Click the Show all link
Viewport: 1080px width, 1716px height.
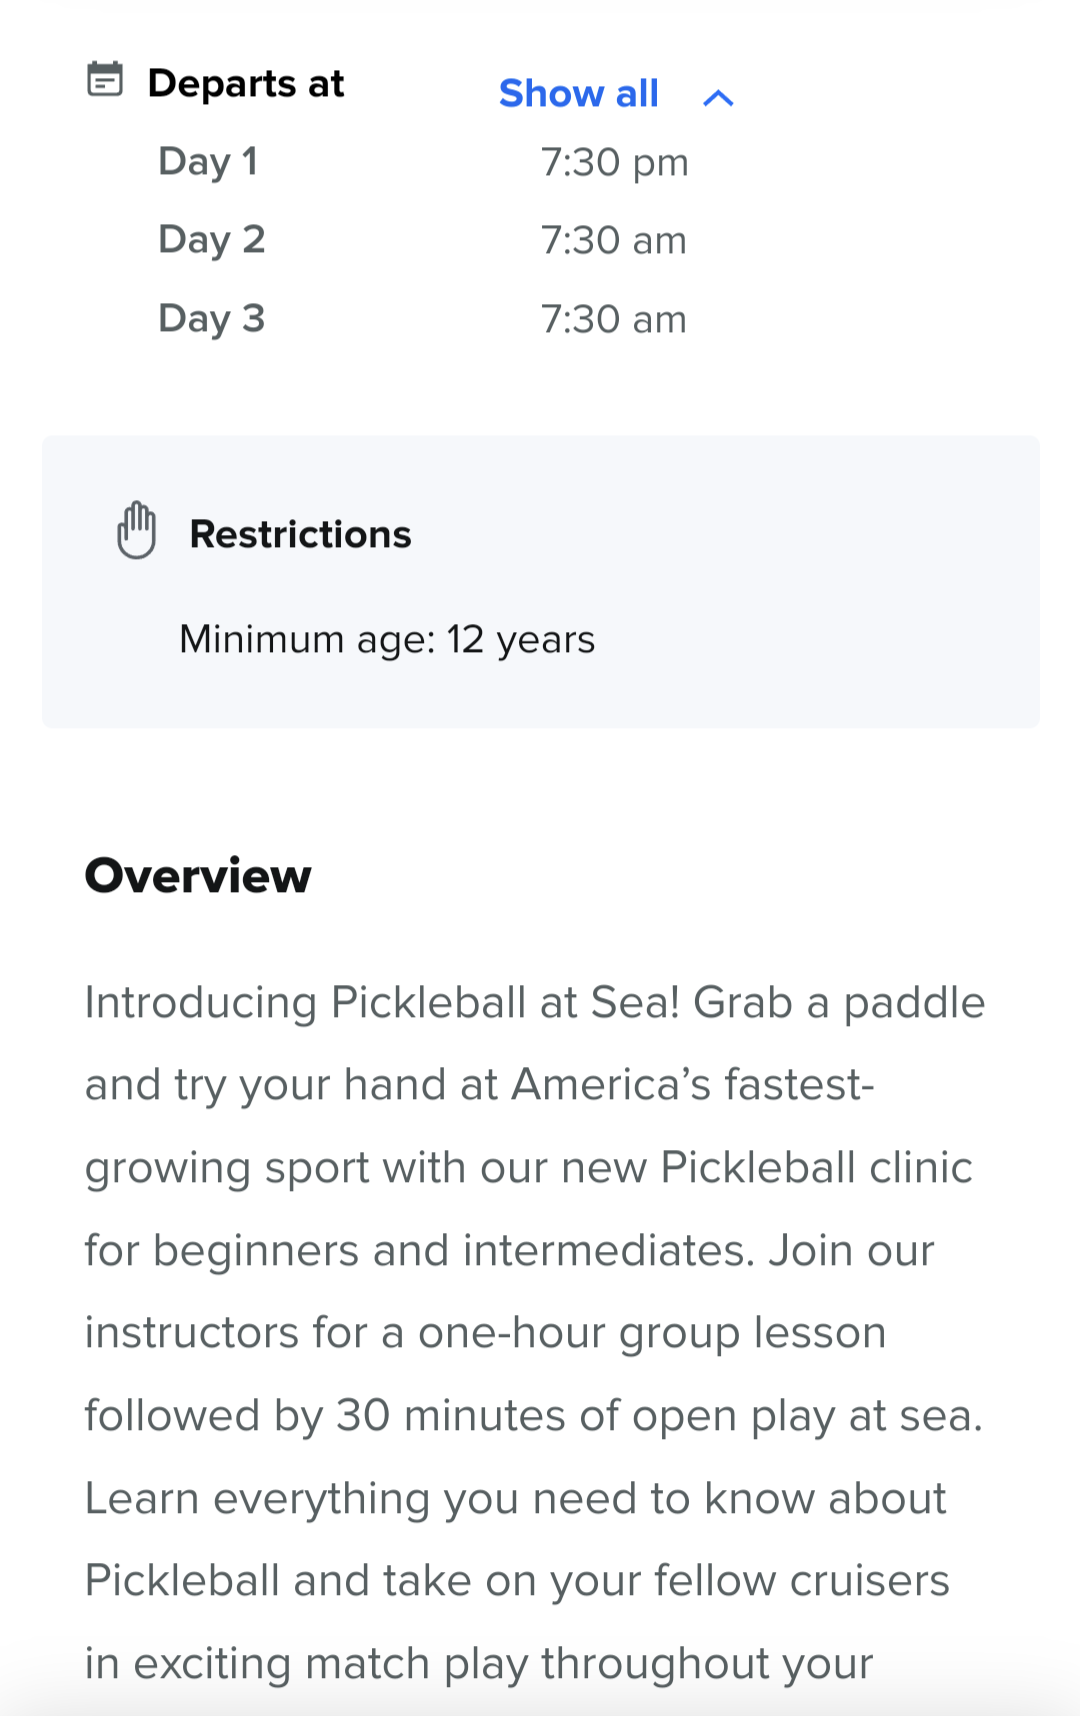coord(579,94)
